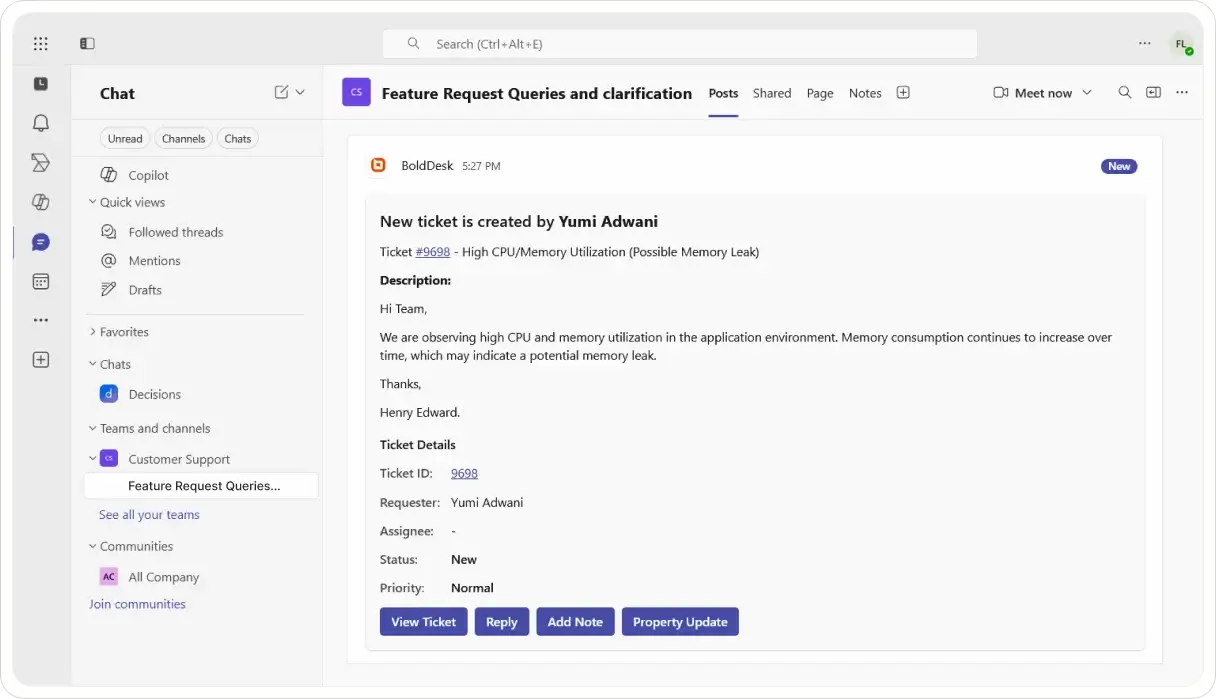Add a new tab with plus icon
This screenshot has height=699, width=1216.
pyautogui.click(x=903, y=92)
